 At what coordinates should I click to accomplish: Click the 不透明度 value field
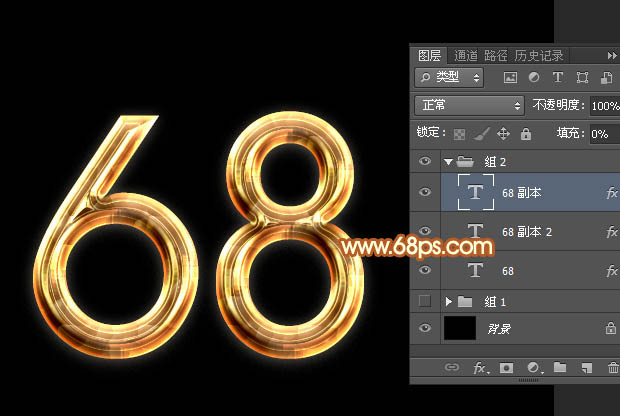(602, 105)
